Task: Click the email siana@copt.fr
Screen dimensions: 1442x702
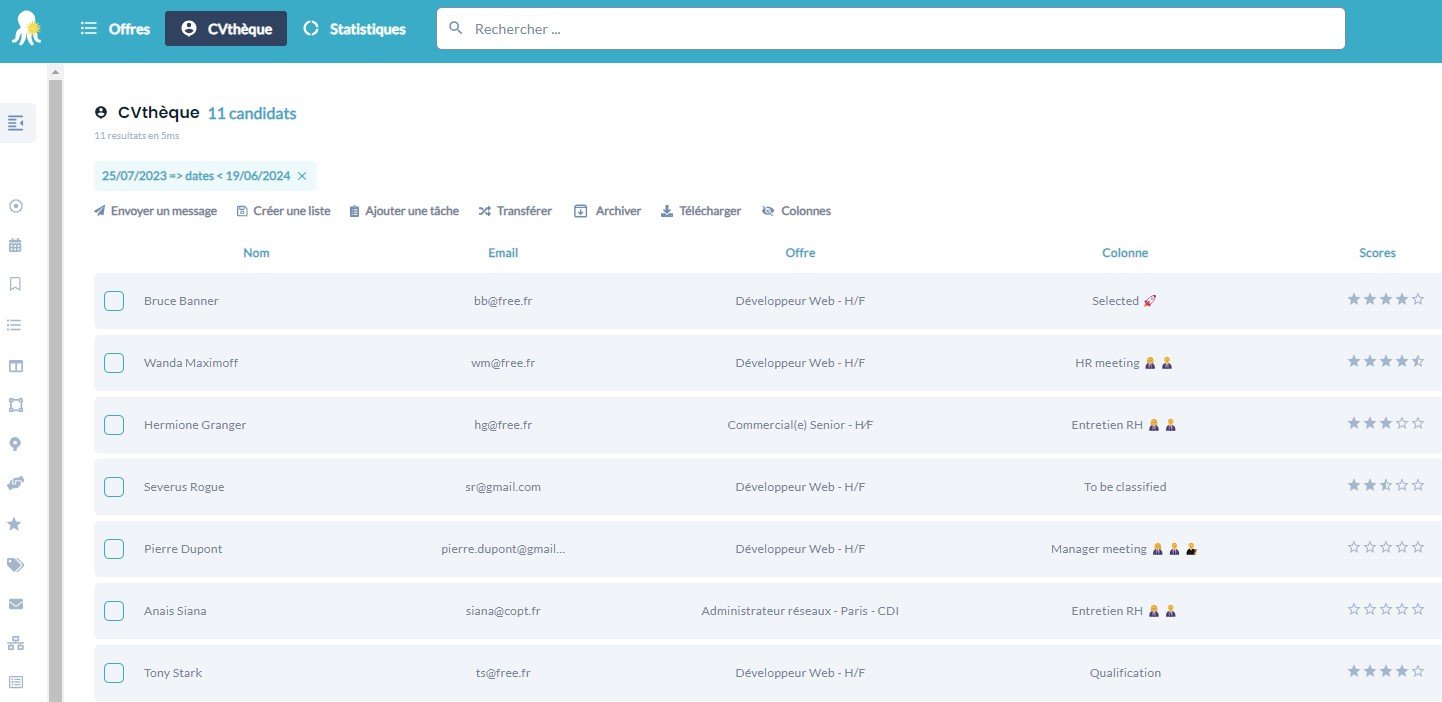Action: coord(503,611)
